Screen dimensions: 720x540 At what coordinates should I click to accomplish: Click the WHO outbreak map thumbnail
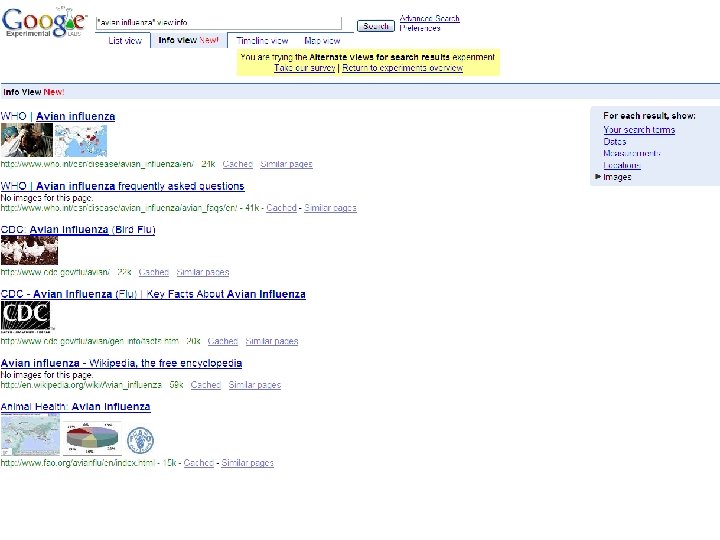point(81,140)
